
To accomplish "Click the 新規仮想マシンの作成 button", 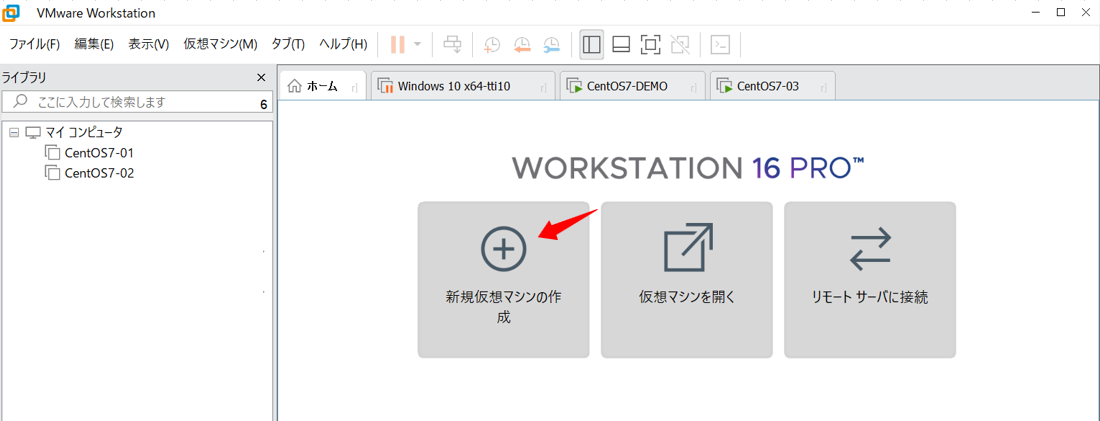I will pos(503,280).
